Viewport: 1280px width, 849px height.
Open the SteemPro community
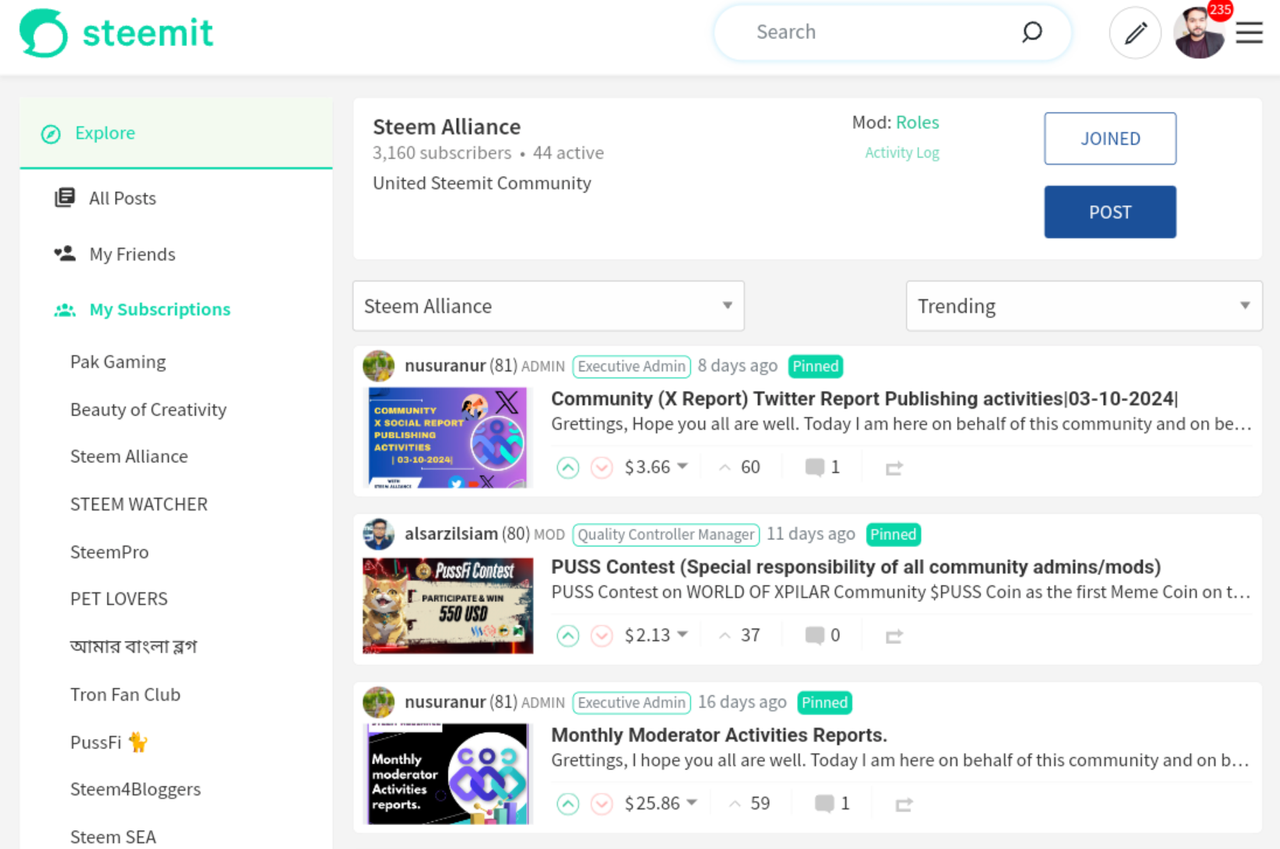click(109, 552)
